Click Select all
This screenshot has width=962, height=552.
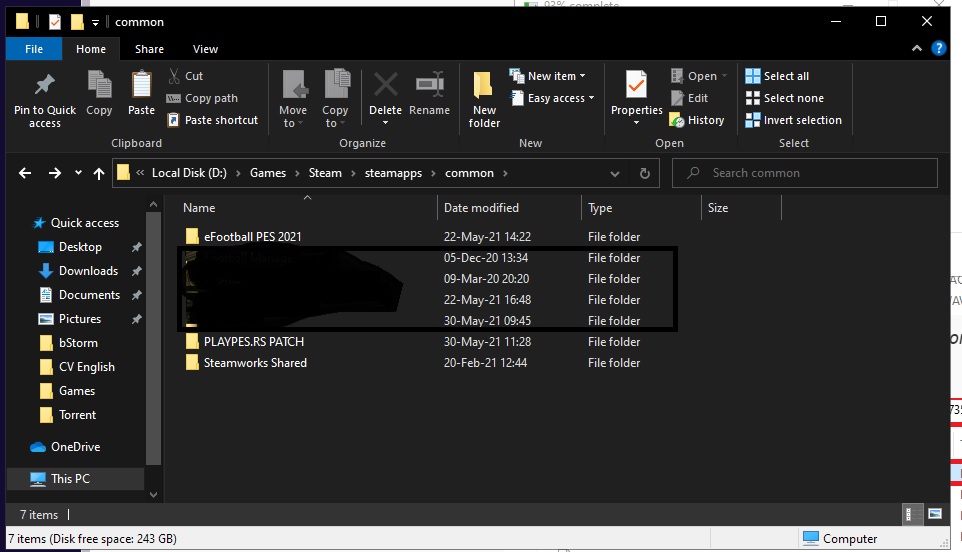(777, 76)
